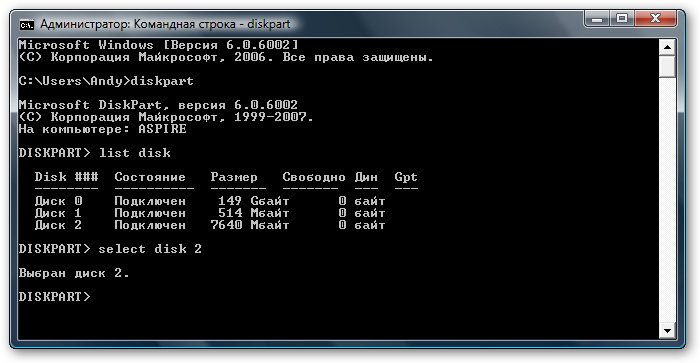700x363 pixels.
Task: Click '0 байт' free space for Диск 0
Action: click(362, 201)
